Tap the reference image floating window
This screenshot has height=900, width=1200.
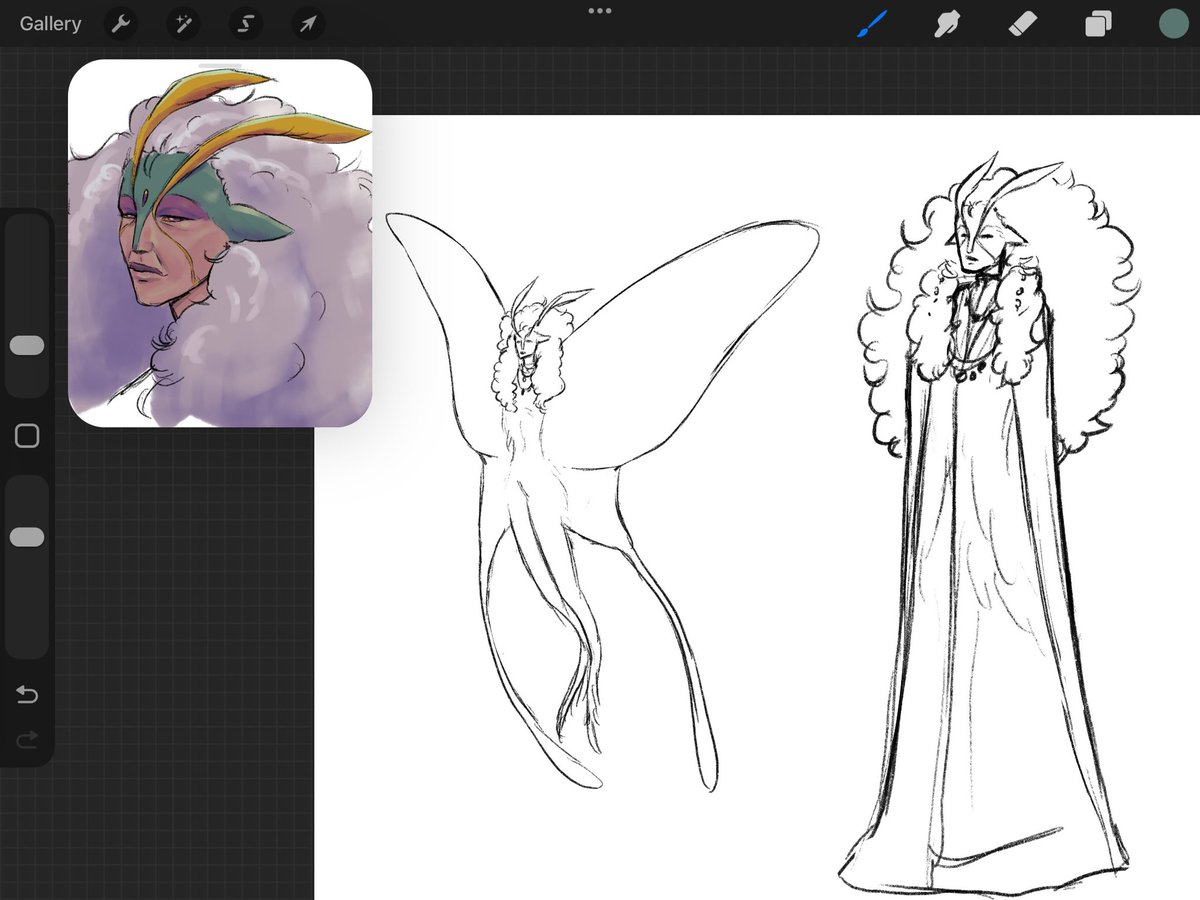click(x=220, y=243)
